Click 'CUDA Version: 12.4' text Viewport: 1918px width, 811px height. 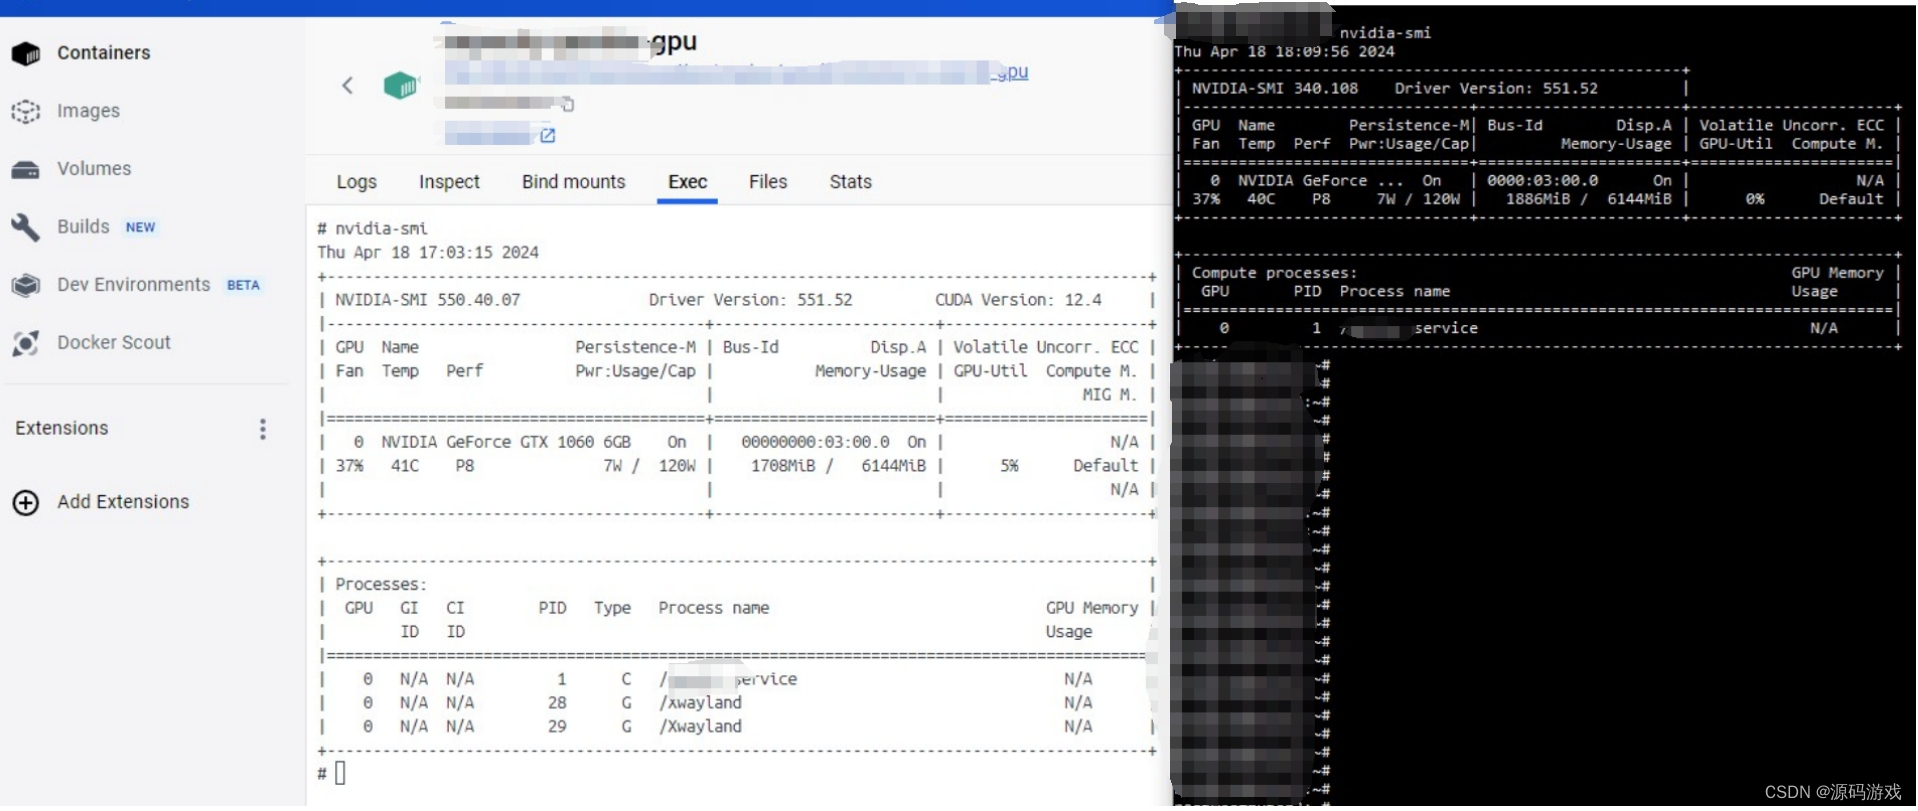pos(1018,300)
